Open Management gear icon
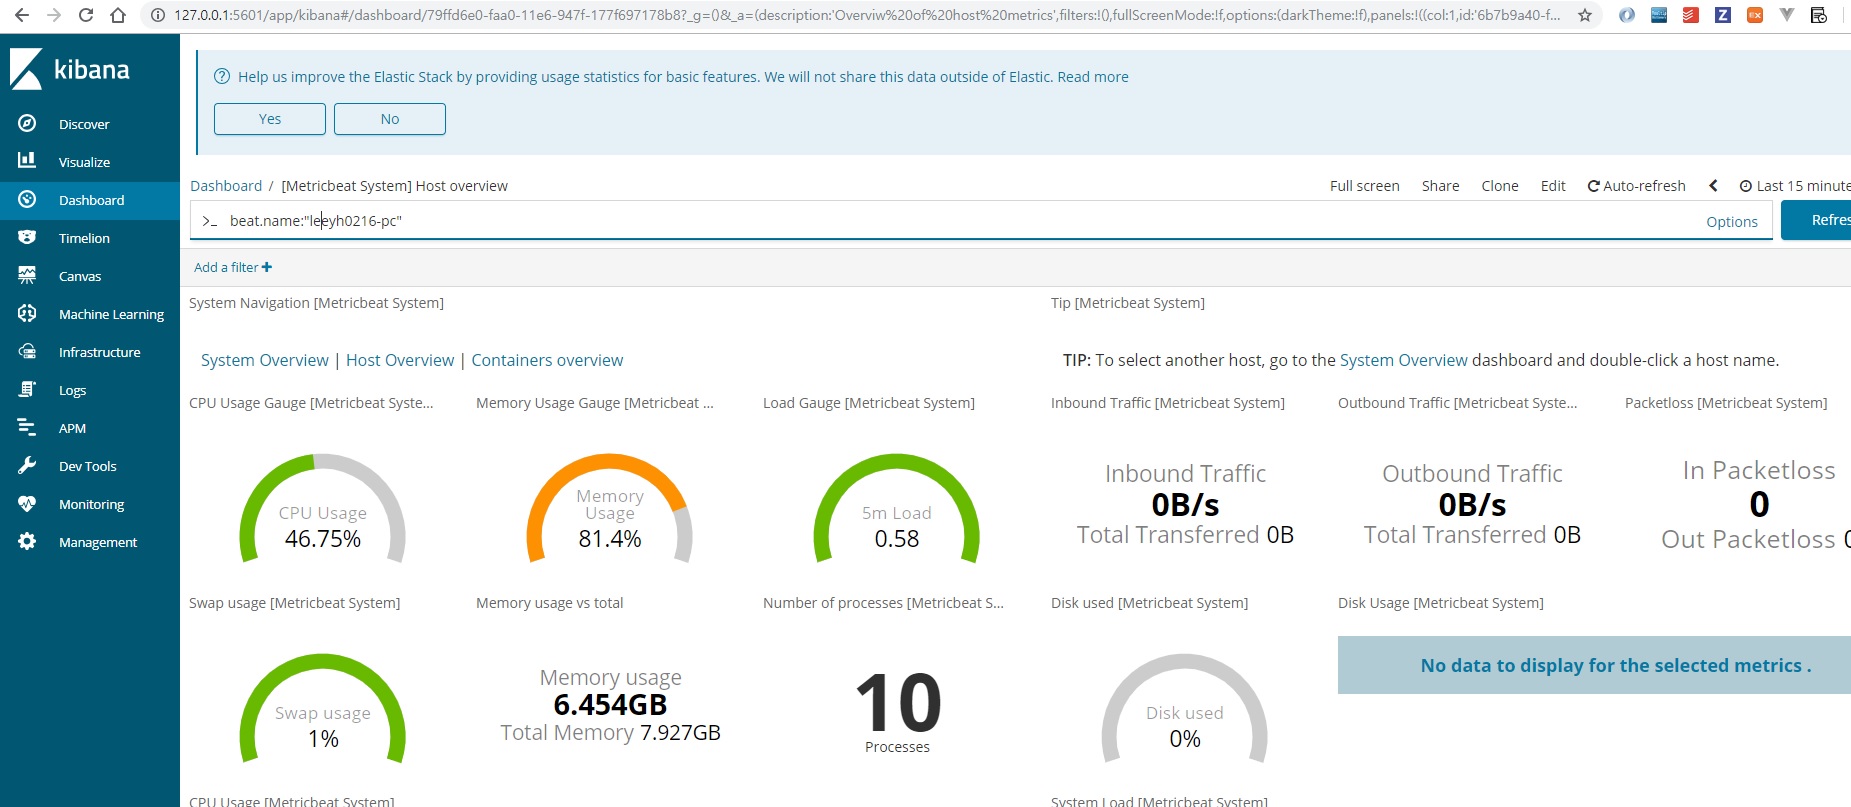This screenshot has height=807, width=1851. (x=27, y=541)
